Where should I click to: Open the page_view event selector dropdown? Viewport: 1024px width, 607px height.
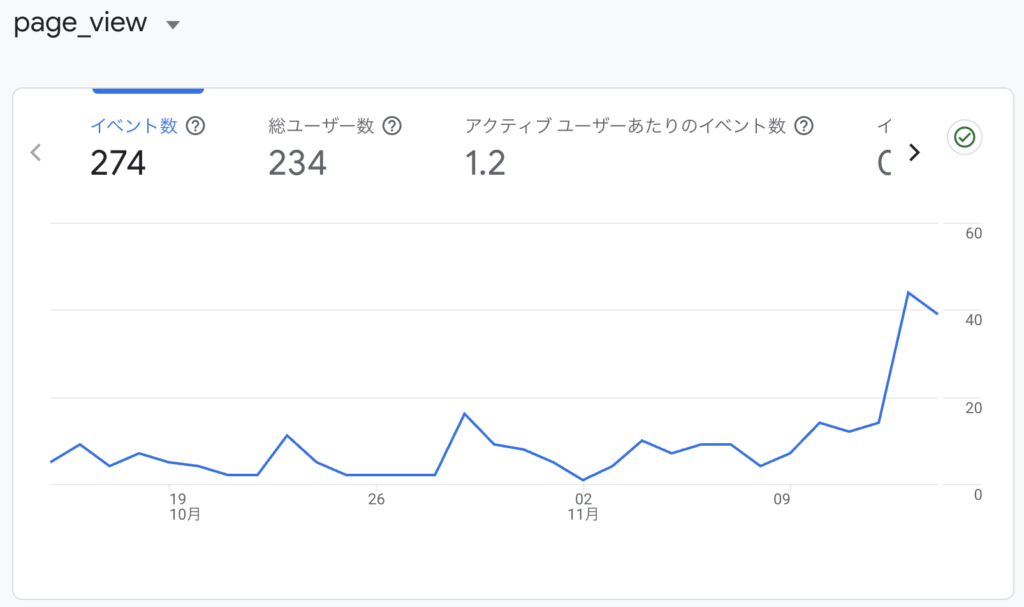[x=173, y=23]
